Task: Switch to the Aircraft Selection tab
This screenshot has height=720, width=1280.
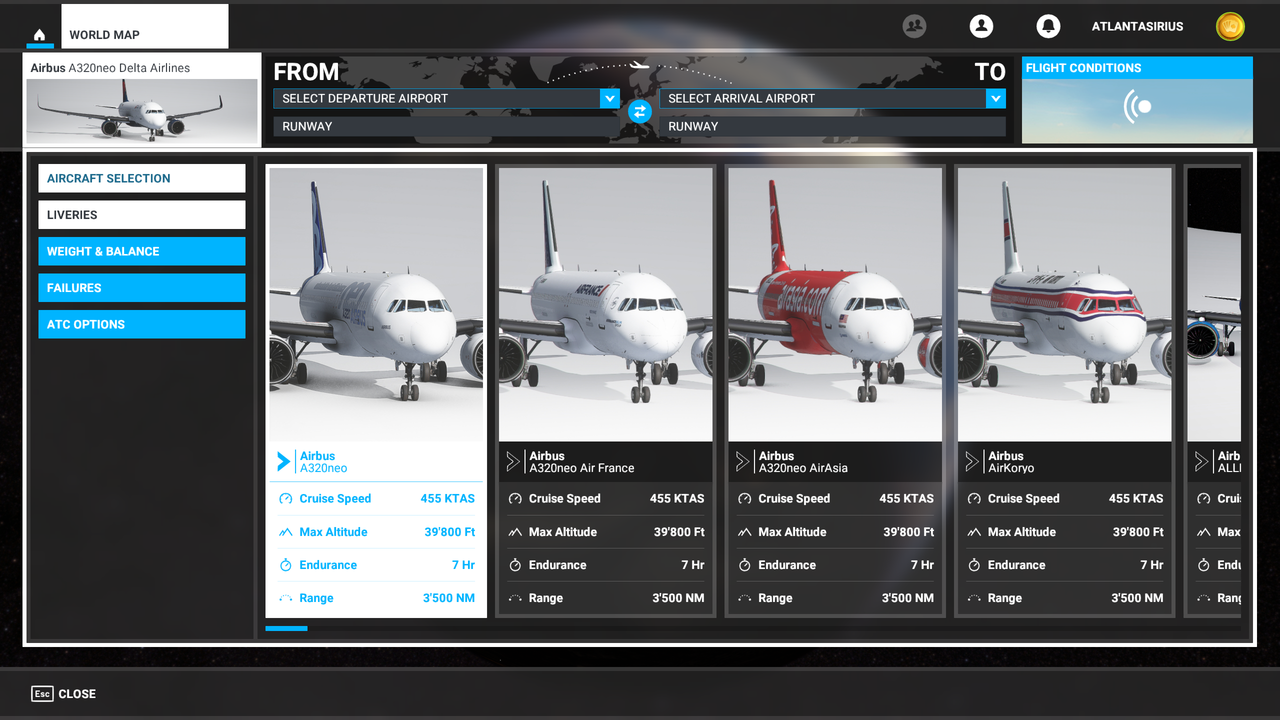Action: (141, 178)
